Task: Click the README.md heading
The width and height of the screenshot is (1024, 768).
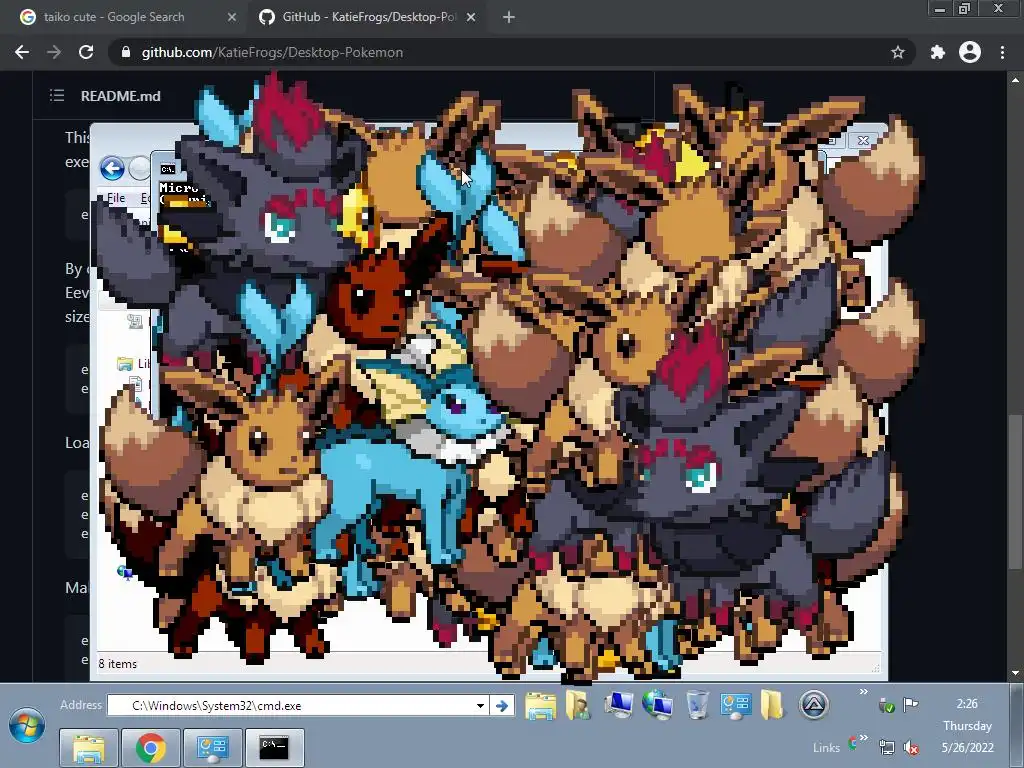Action: (x=120, y=96)
